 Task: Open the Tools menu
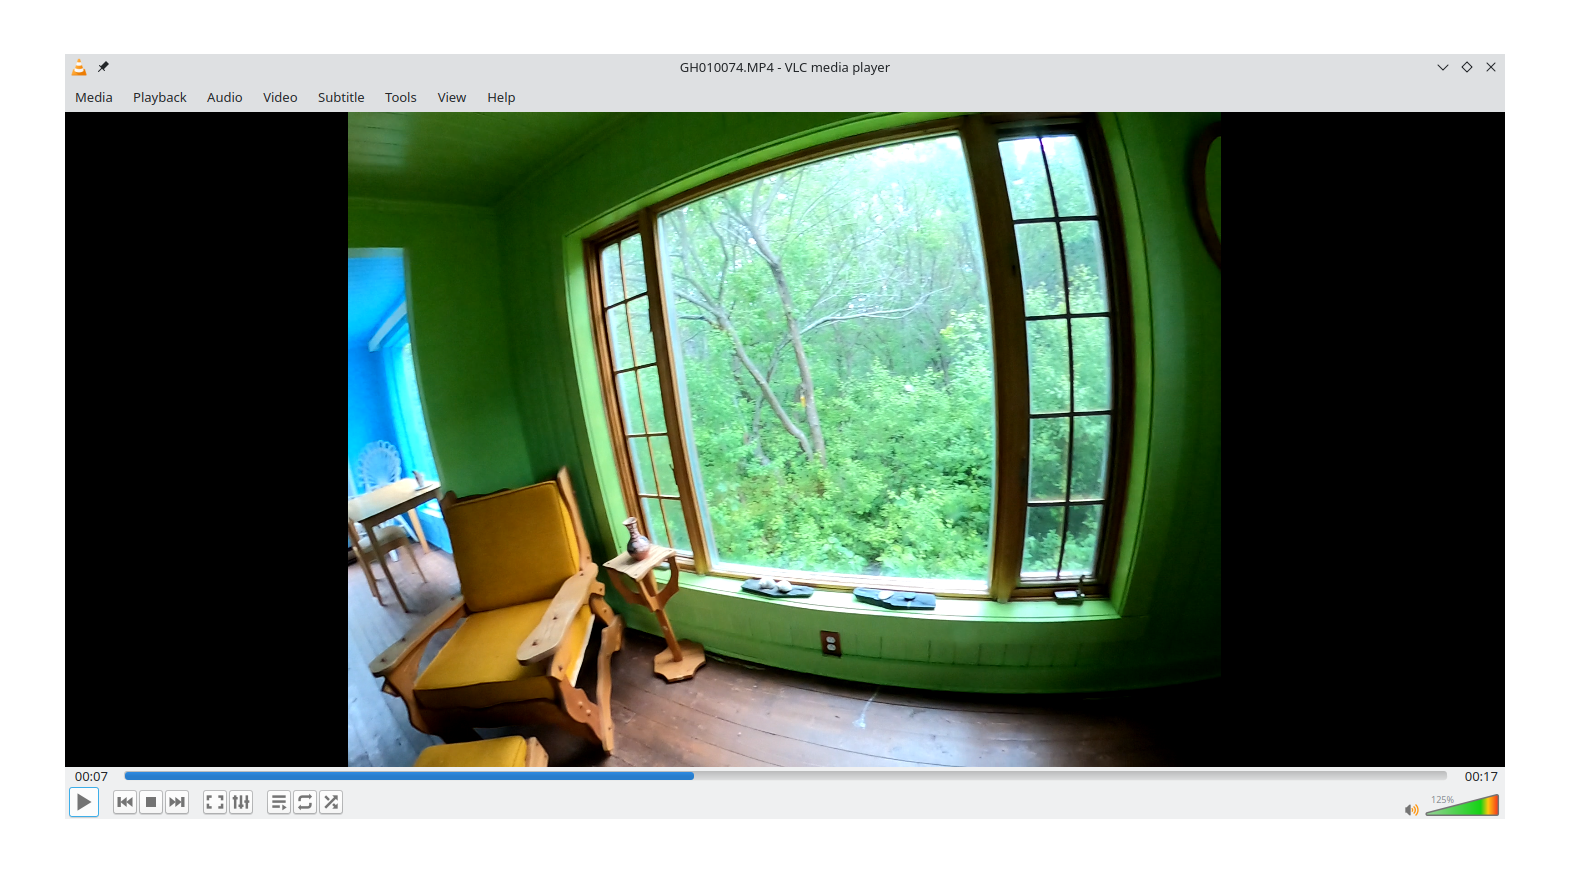(x=401, y=97)
